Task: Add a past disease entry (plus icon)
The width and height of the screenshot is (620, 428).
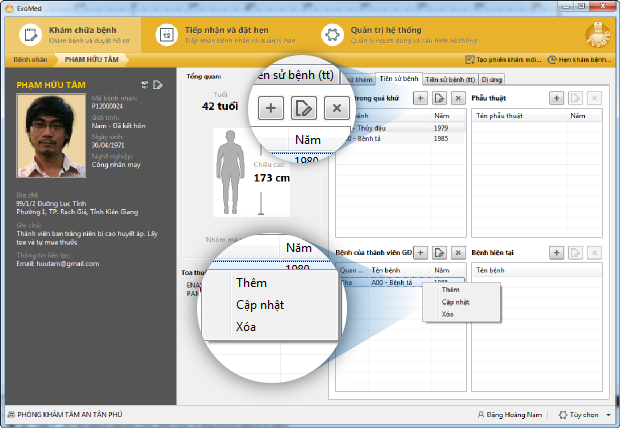Action: pos(420,98)
